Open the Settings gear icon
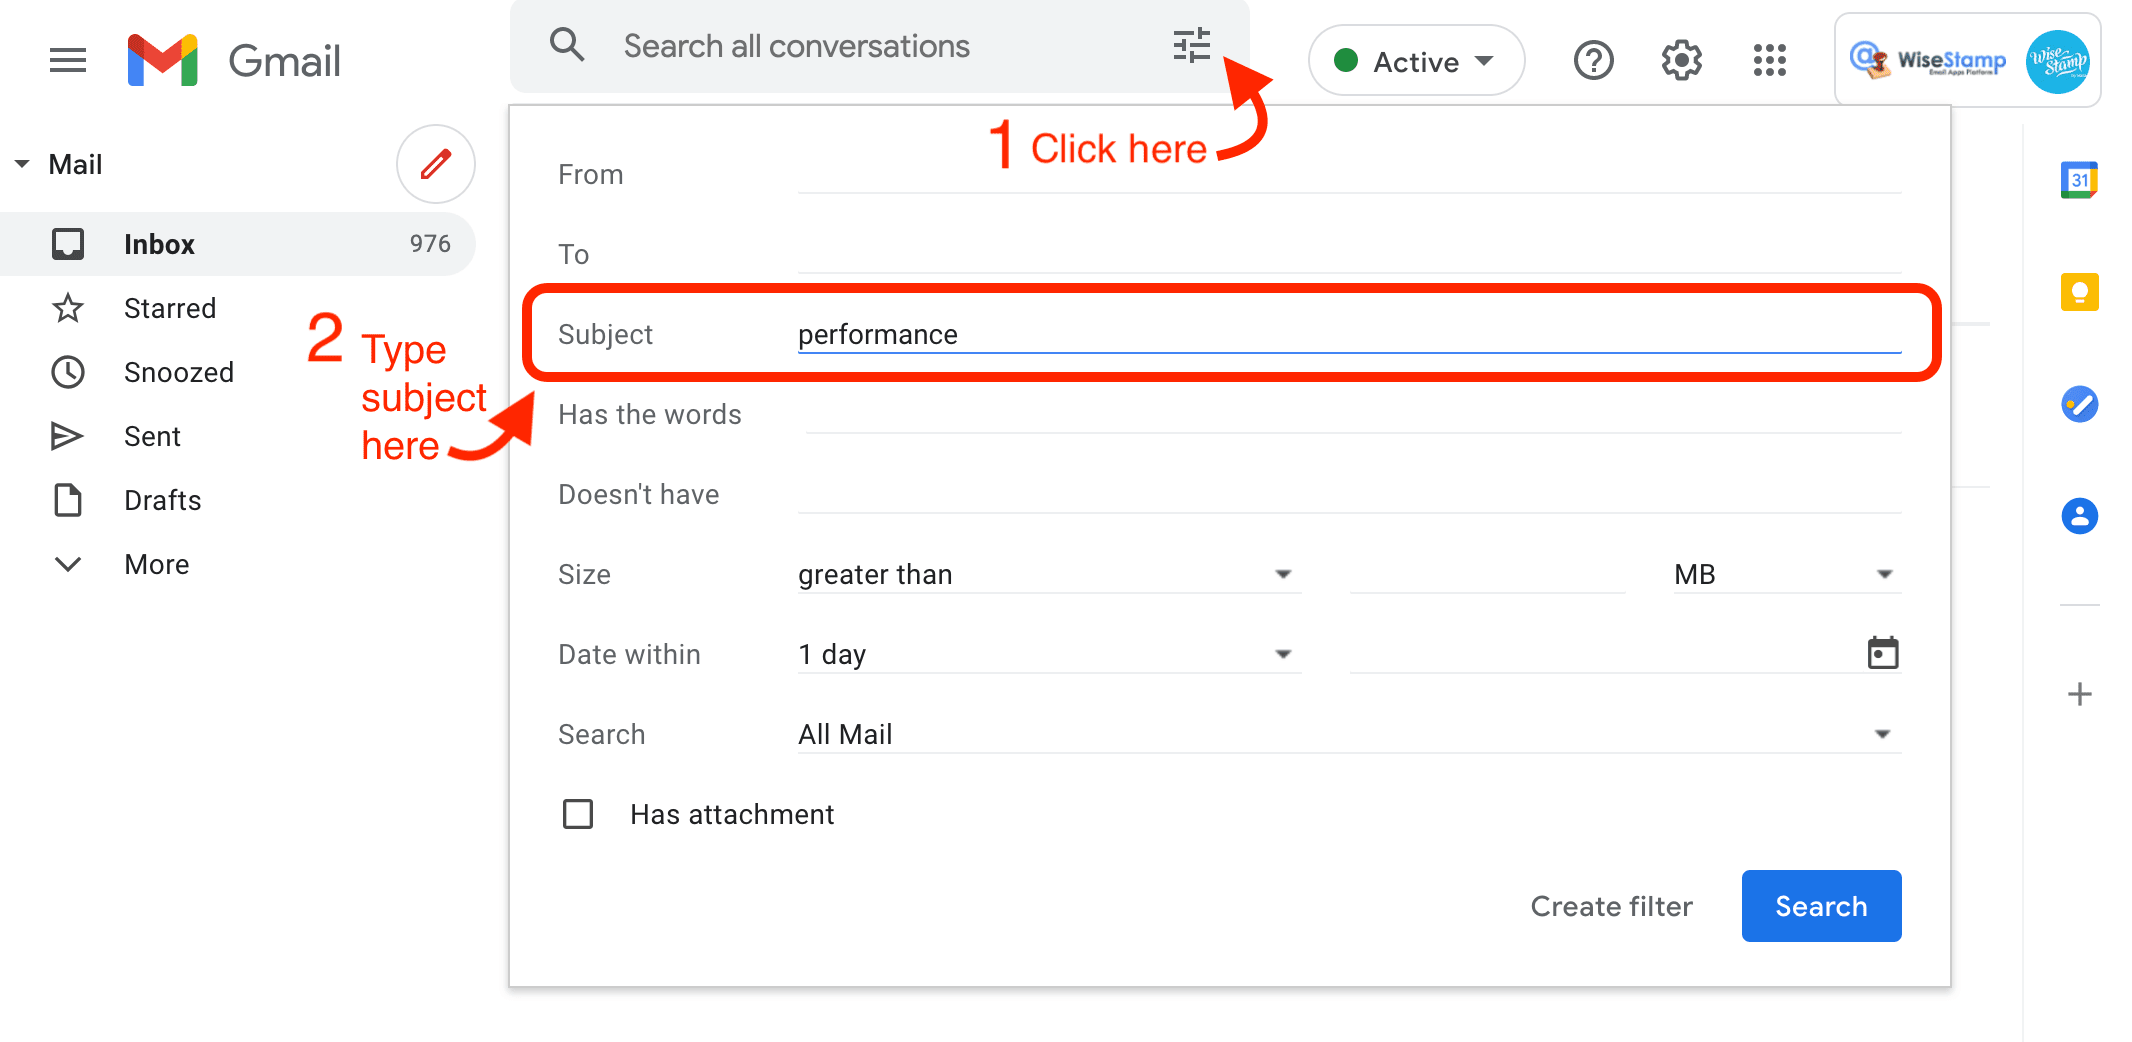Viewport: 2132px width, 1042px height. pyautogui.click(x=1681, y=61)
